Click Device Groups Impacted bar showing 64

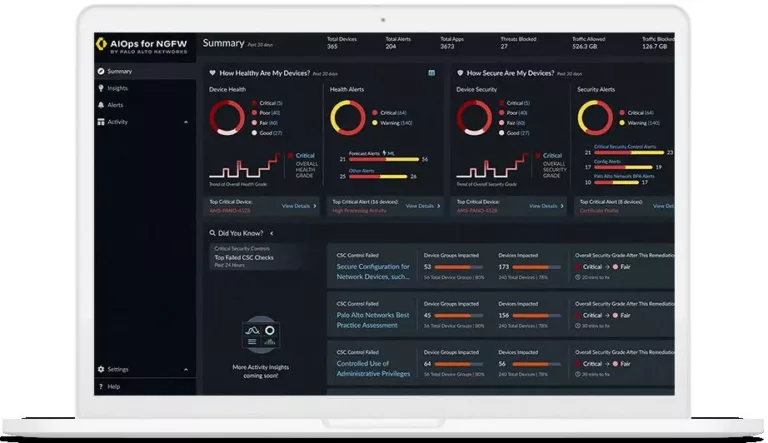click(458, 364)
